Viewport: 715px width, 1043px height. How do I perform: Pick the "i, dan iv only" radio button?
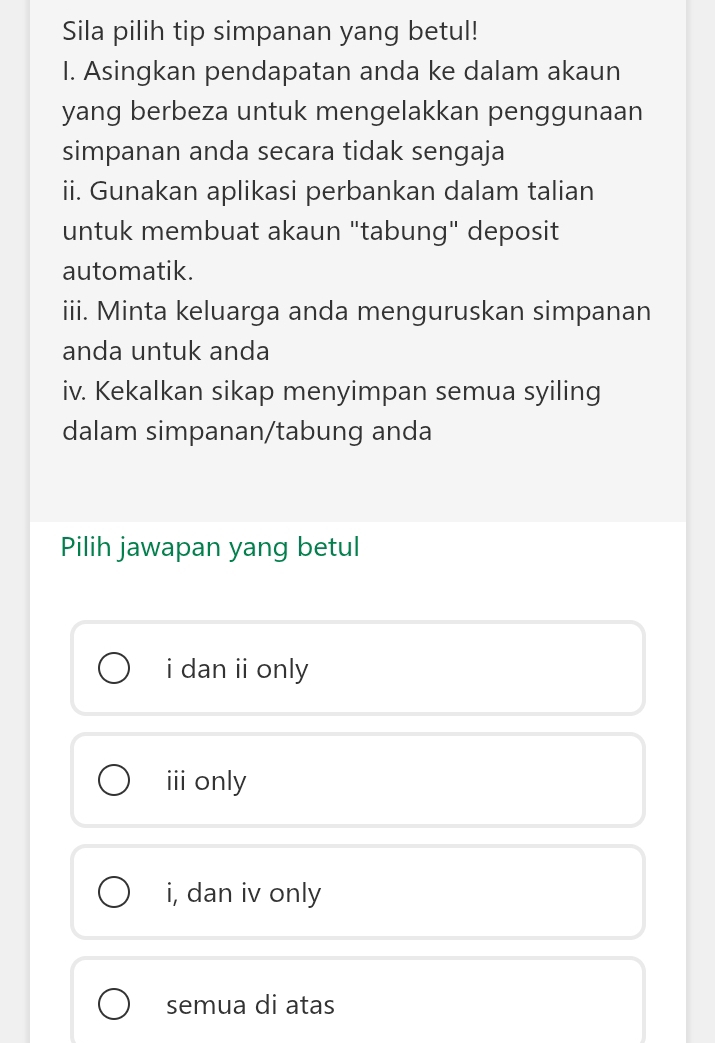pyautogui.click(x=114, y=893)
